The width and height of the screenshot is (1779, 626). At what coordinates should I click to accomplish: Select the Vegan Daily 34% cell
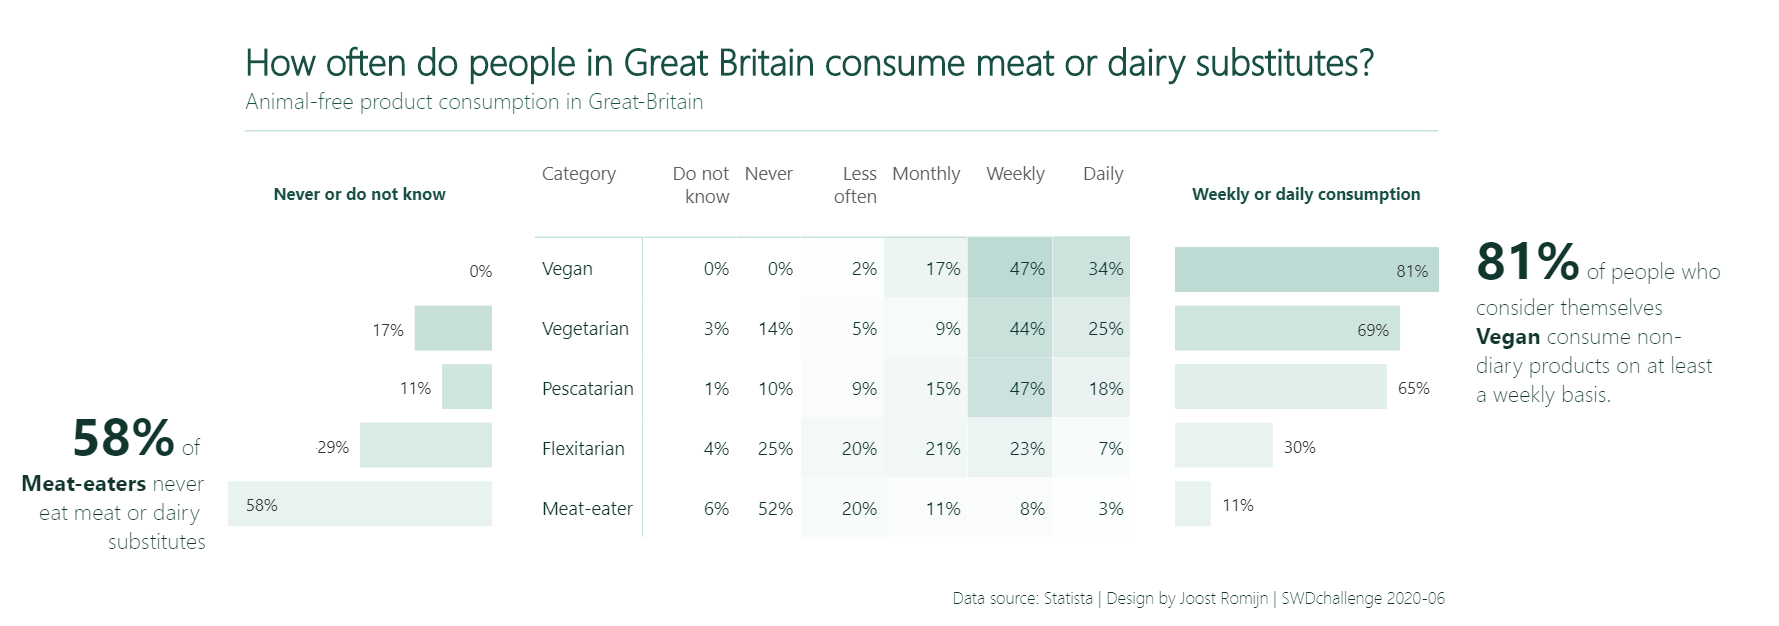coord(1092,268)
